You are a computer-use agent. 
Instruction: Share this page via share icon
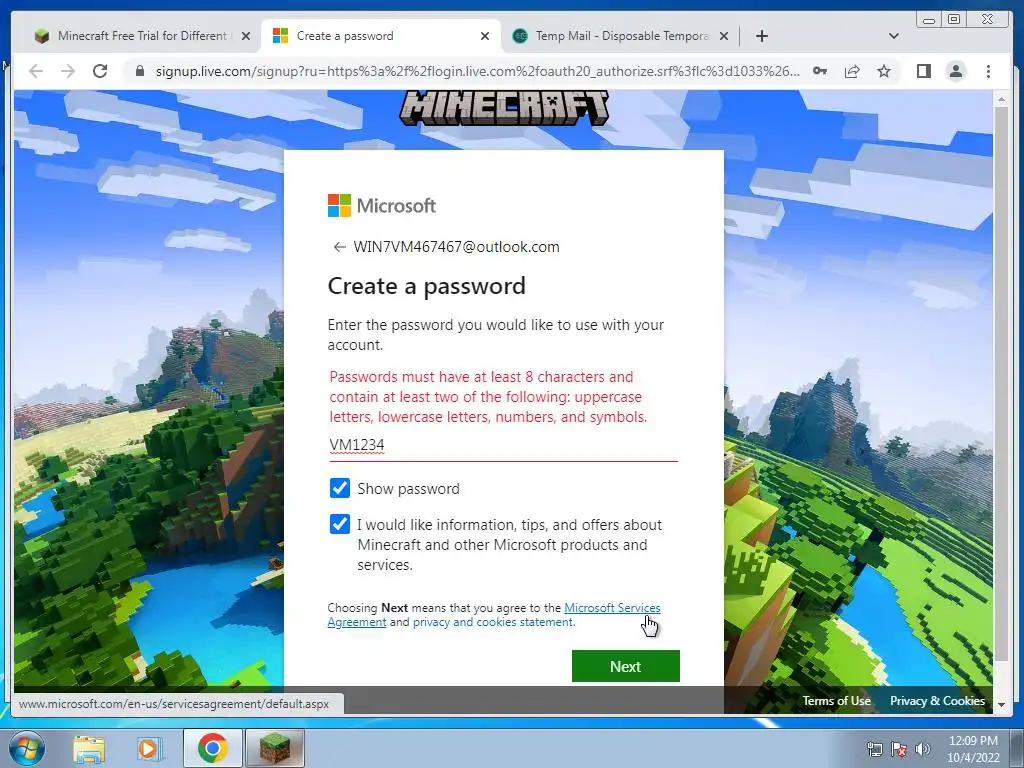(852, 71)
